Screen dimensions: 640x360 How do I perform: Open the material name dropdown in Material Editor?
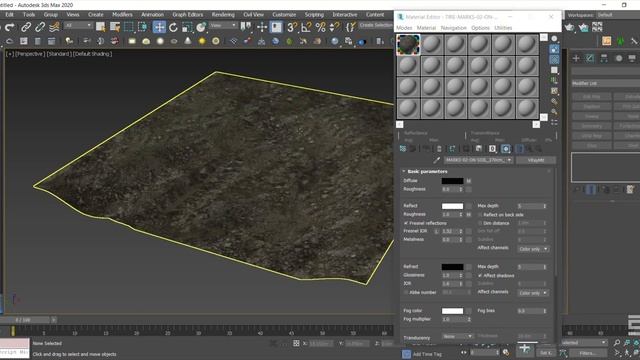click(478, 160)
